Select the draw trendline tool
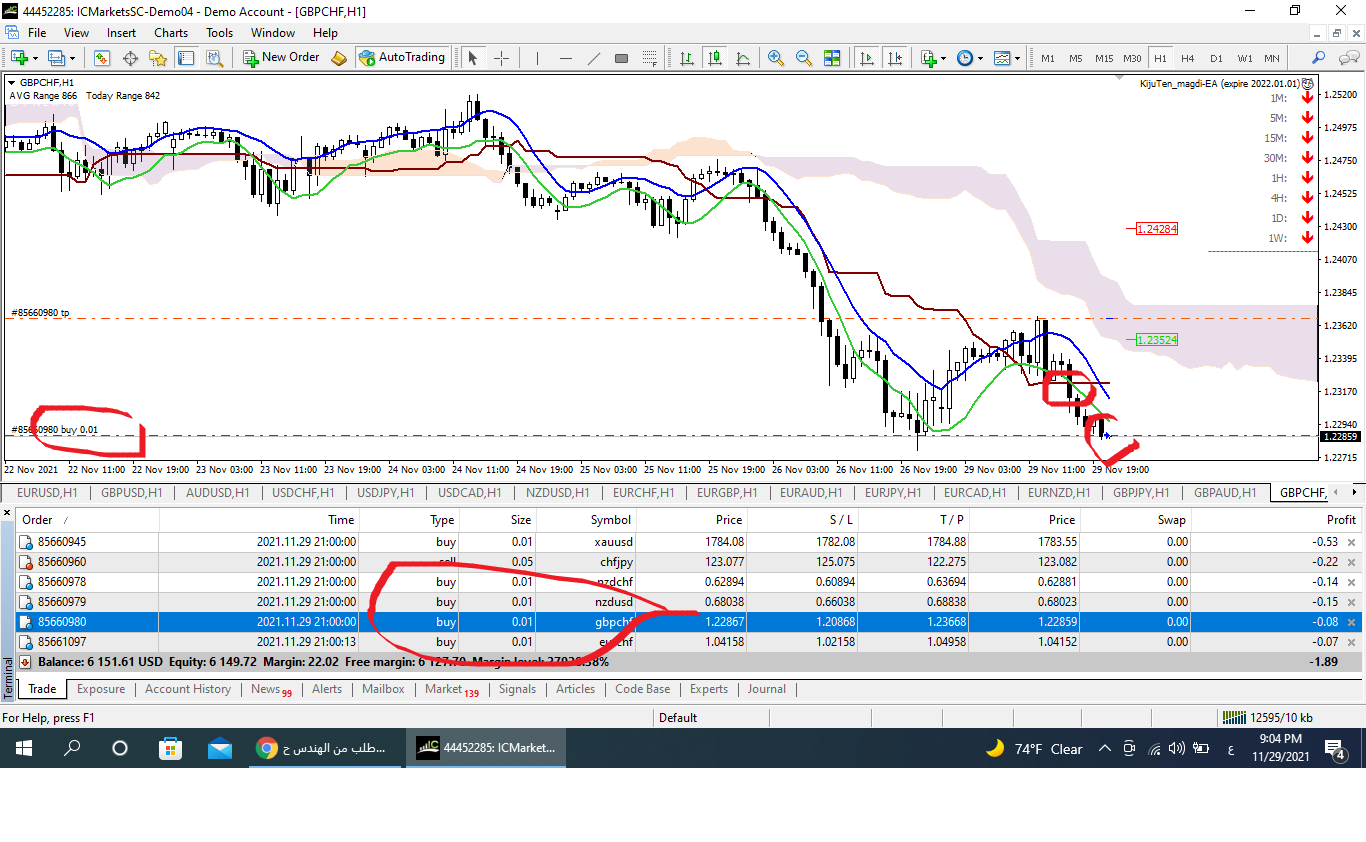Screen dimensions: 1366x842 pyautogui.click(x=593, y=58)
